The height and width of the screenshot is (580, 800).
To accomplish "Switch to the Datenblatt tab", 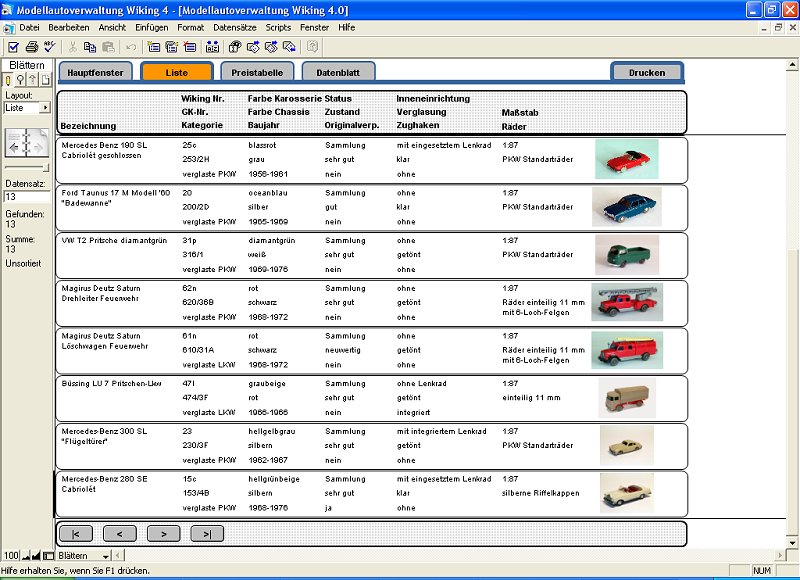I will (338, 72).
